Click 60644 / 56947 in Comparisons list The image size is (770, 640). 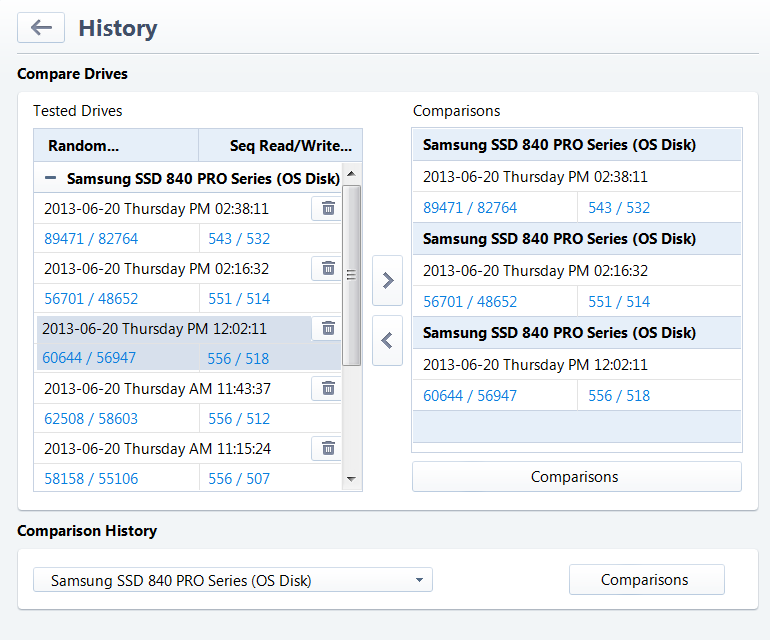pos(470,396)
